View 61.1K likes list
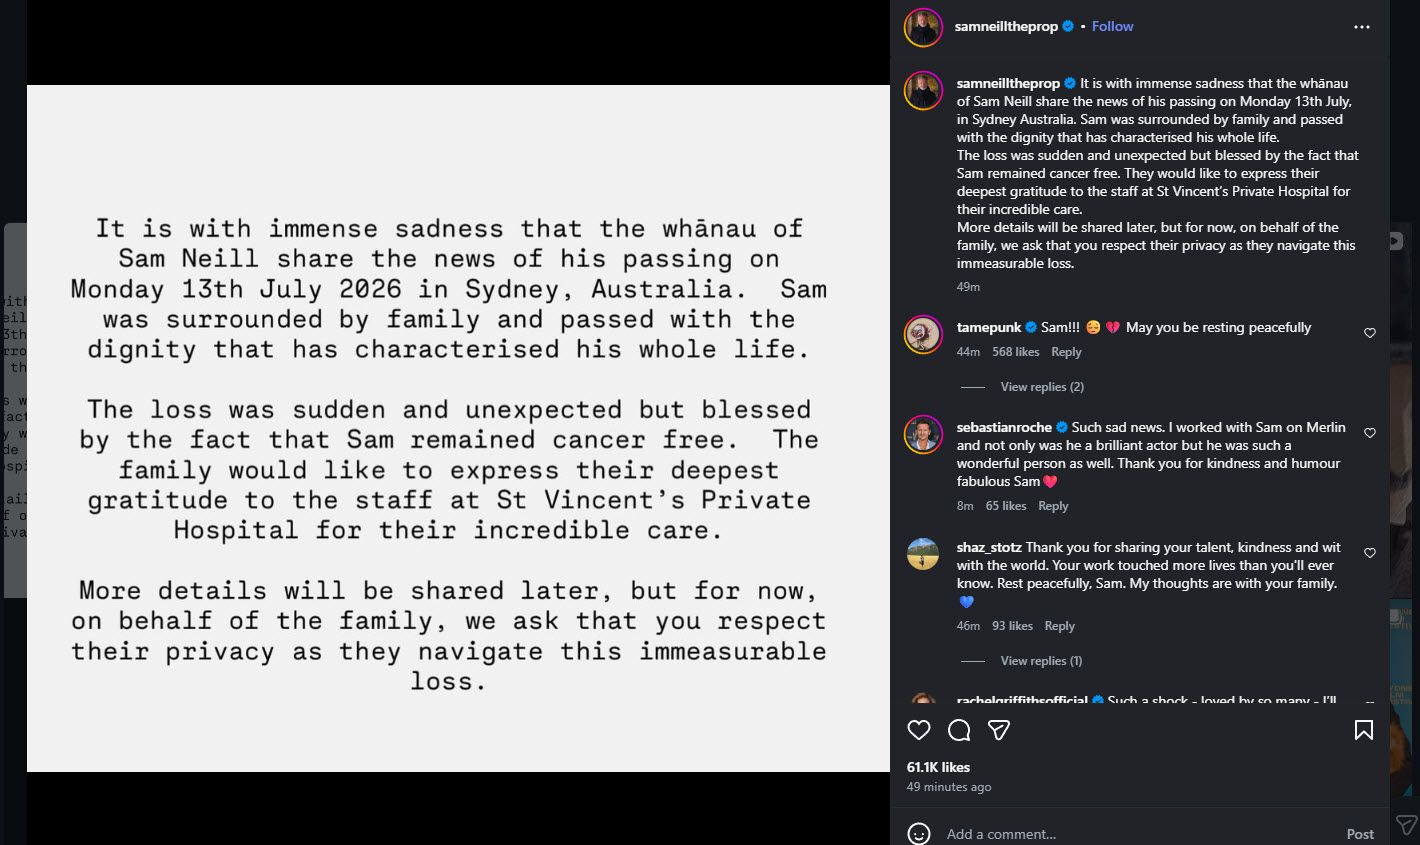This screenshot has width=1420, height=845. (938, 767)
